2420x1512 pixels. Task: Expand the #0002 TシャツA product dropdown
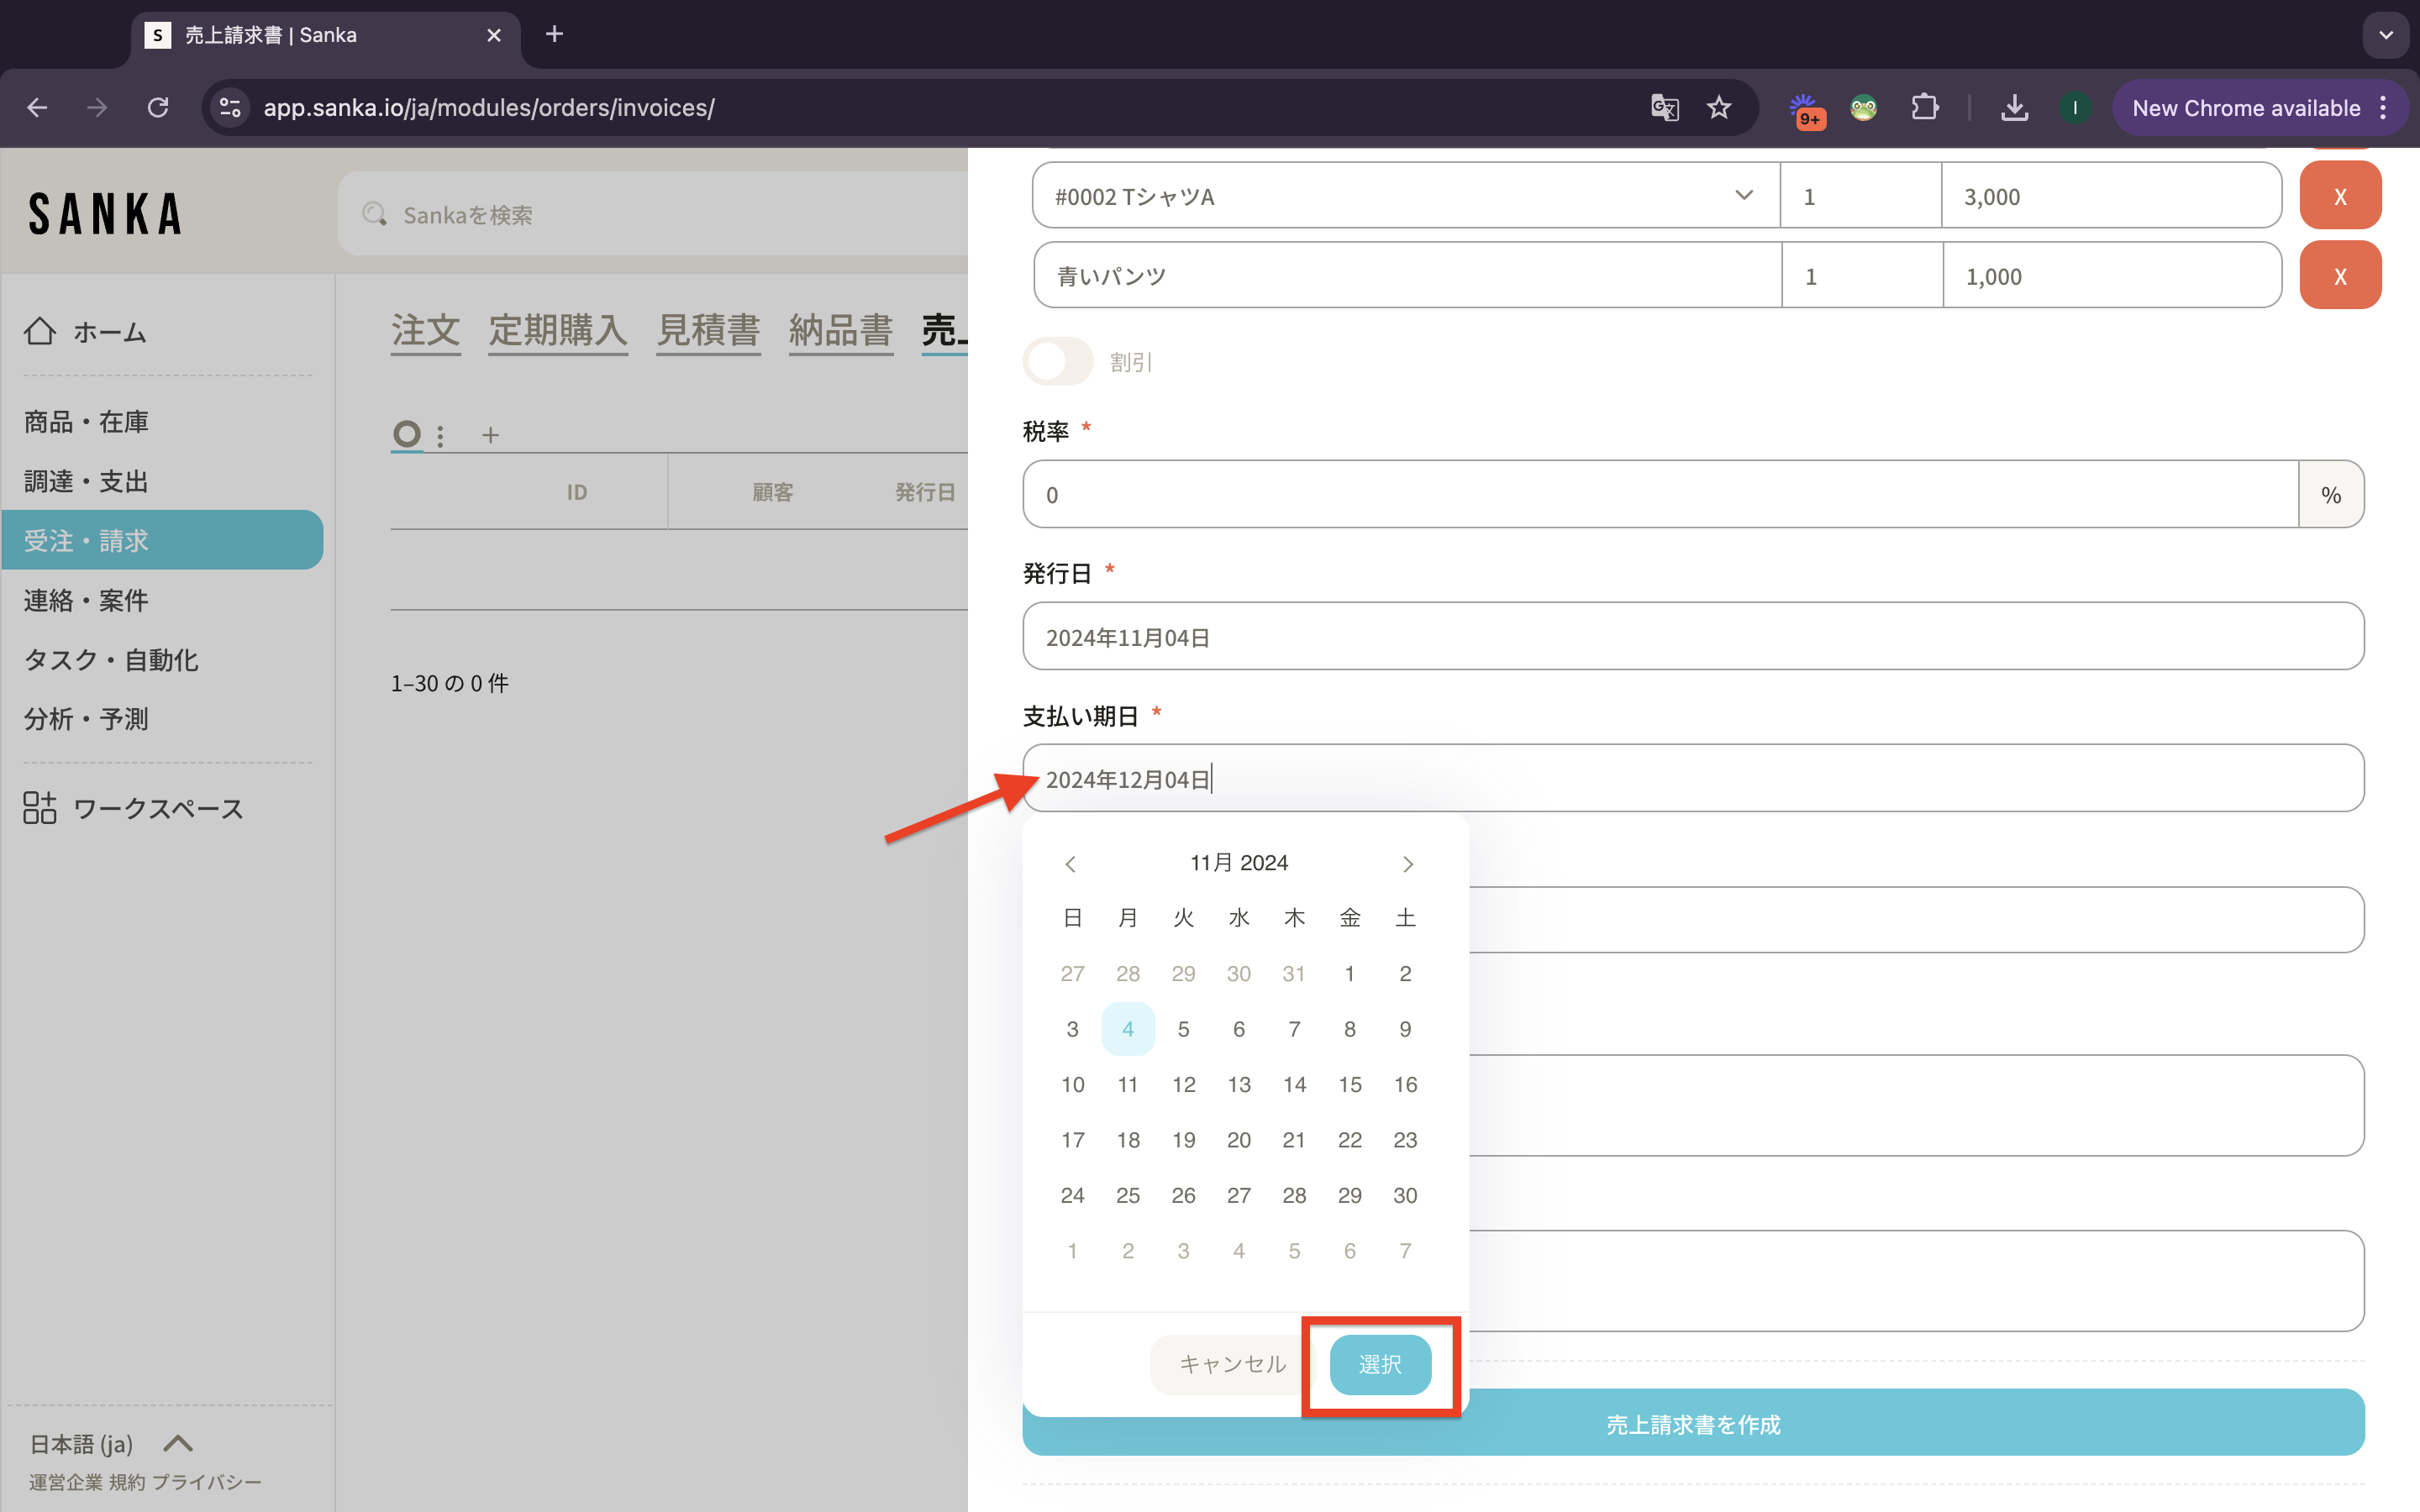pyautogui.click(x=1743, y=196)
